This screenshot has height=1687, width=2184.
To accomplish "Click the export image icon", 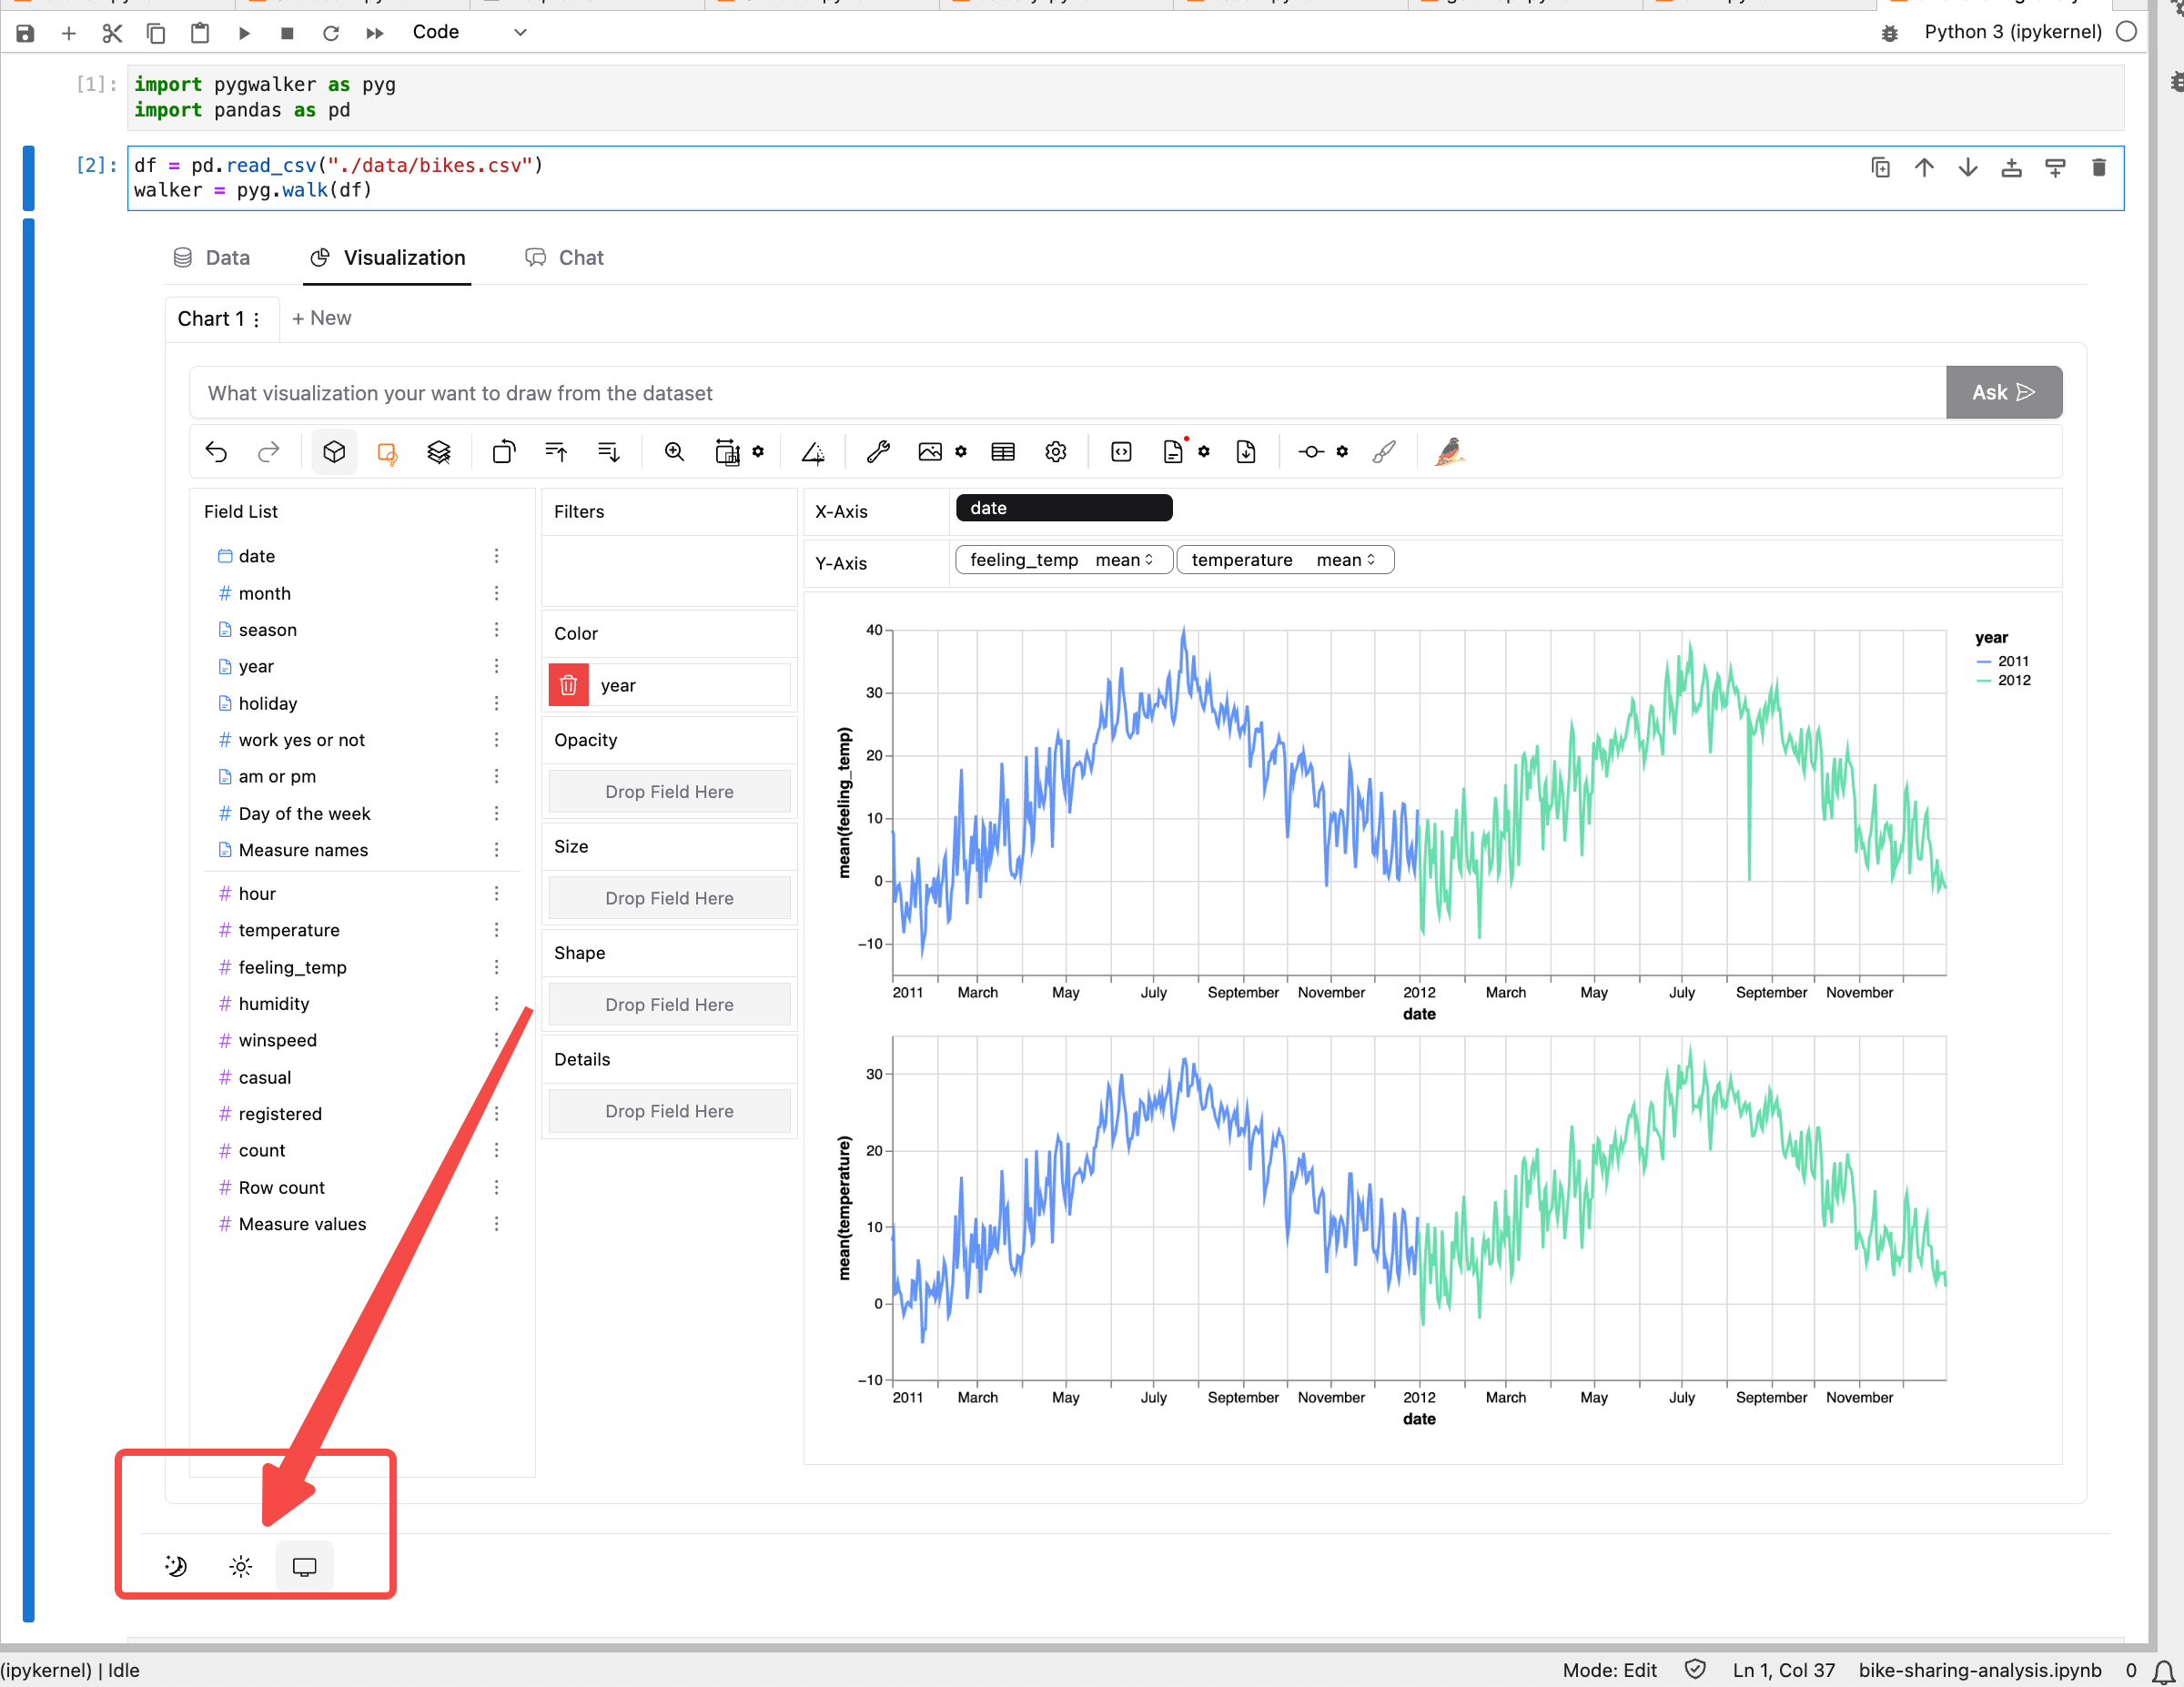I will point(930,452).
